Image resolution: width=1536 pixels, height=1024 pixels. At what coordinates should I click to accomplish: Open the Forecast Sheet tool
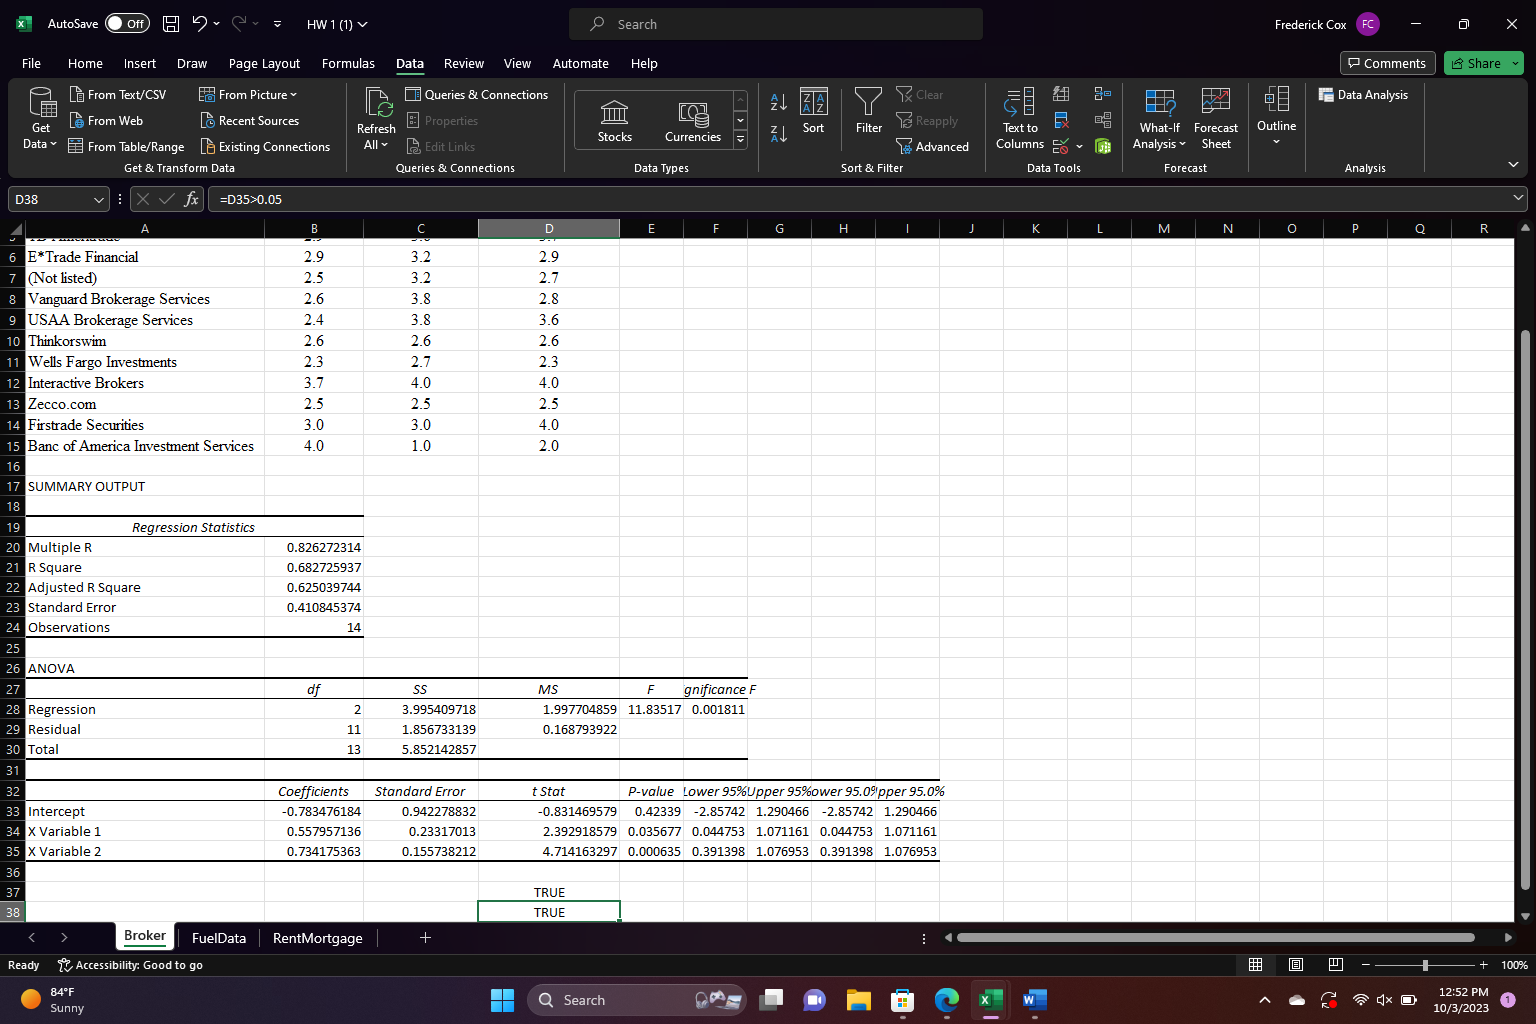point(1215,118)
